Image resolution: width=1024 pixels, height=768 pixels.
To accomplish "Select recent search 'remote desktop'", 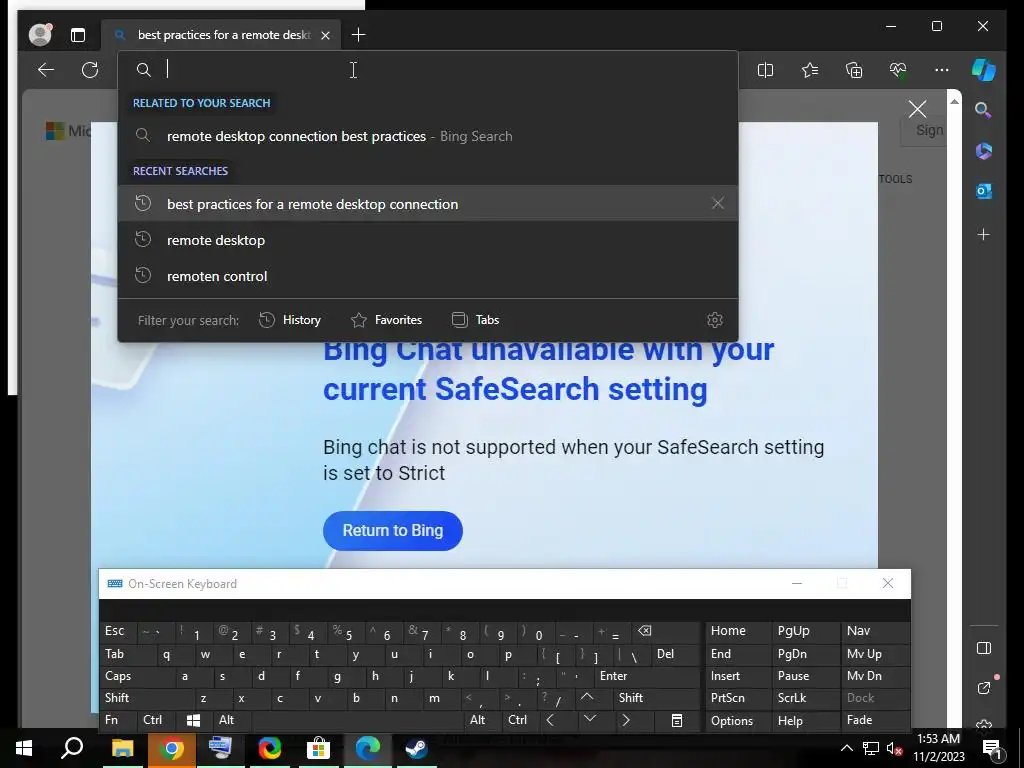I will coord(428,240).
